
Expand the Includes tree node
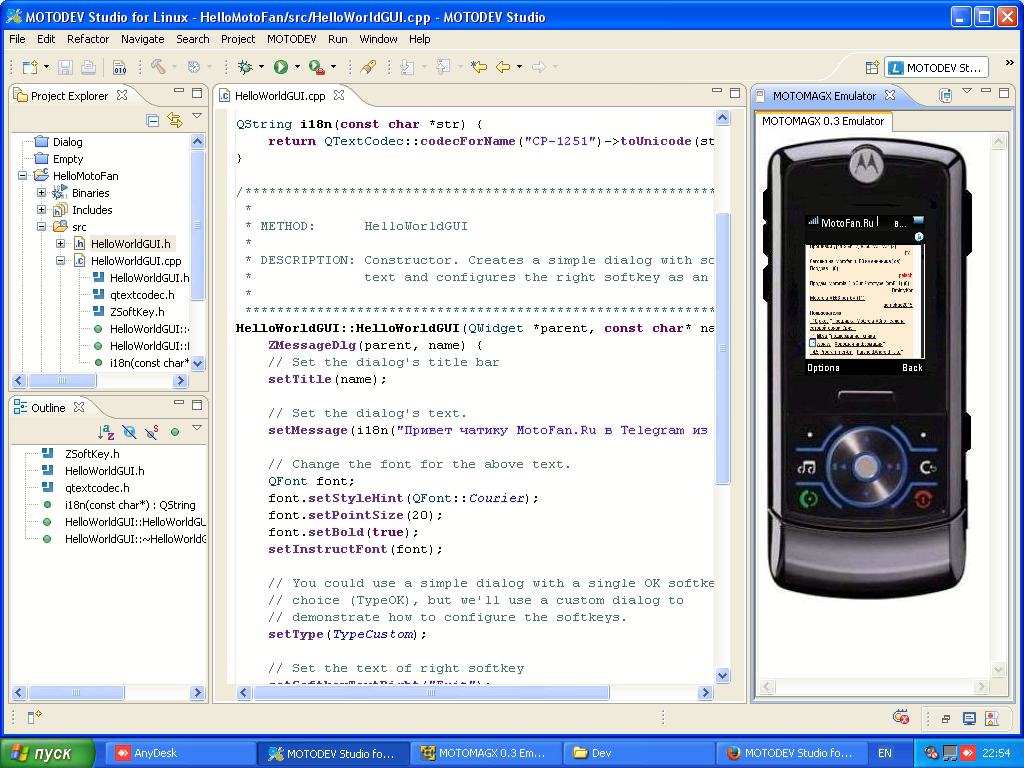pos(41,210)
